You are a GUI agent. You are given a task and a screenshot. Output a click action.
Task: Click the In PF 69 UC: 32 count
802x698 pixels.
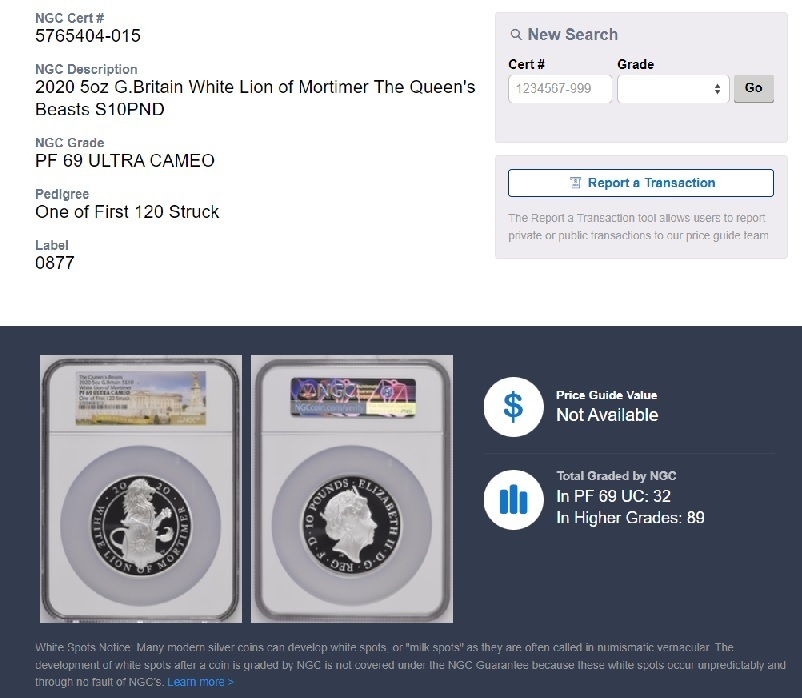[613, 496]
